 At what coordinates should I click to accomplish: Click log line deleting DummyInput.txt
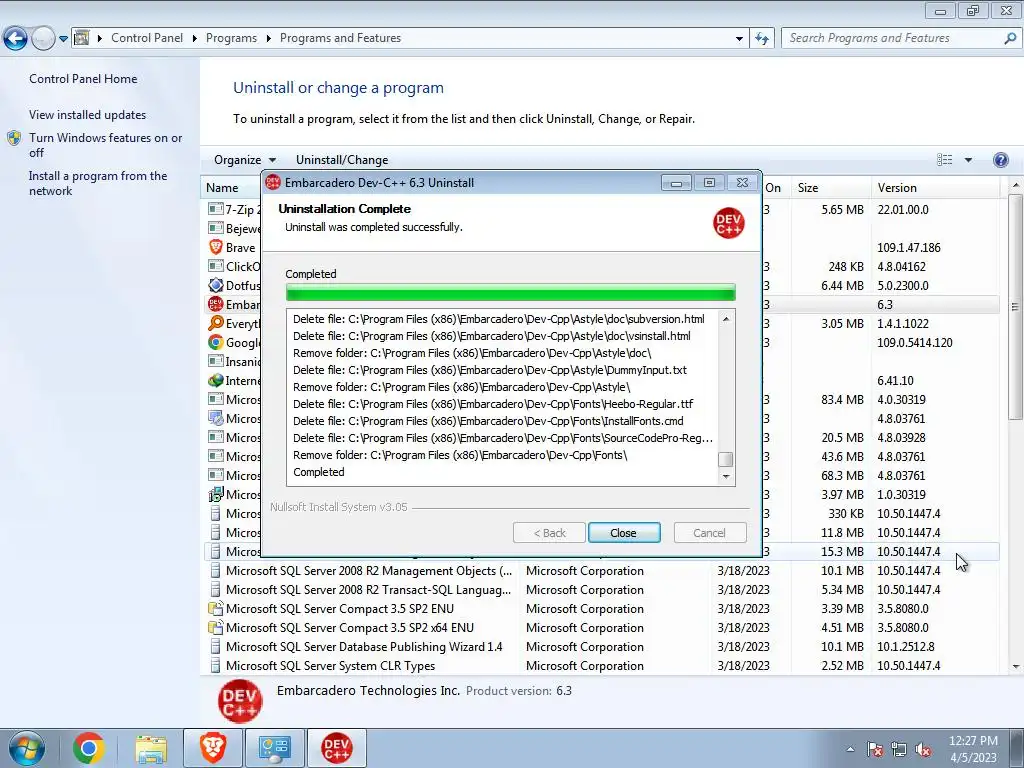click(x=490, y=370)
